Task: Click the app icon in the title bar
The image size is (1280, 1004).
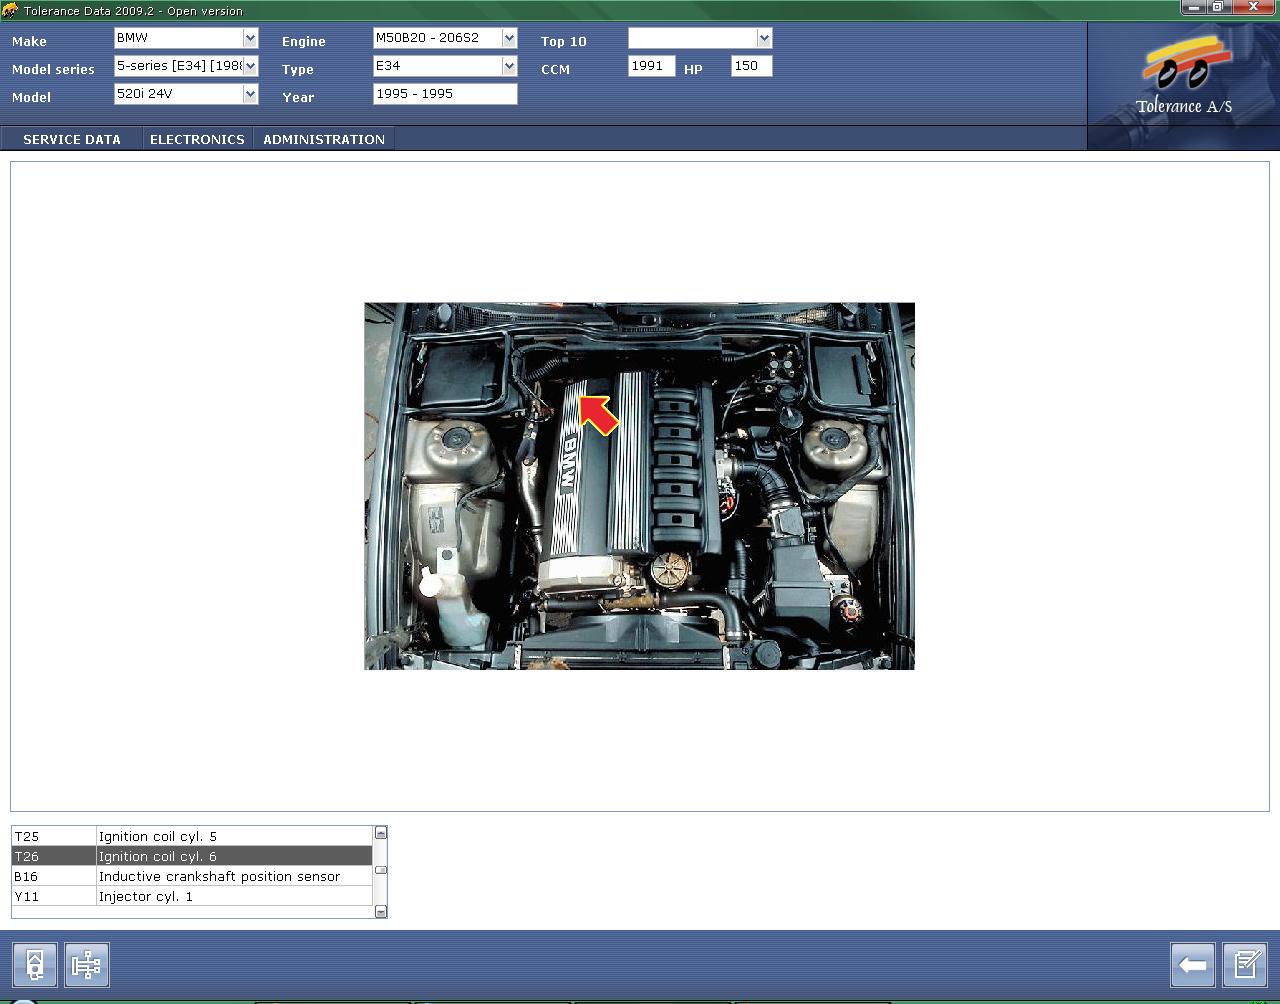Action: click(10, 10)
